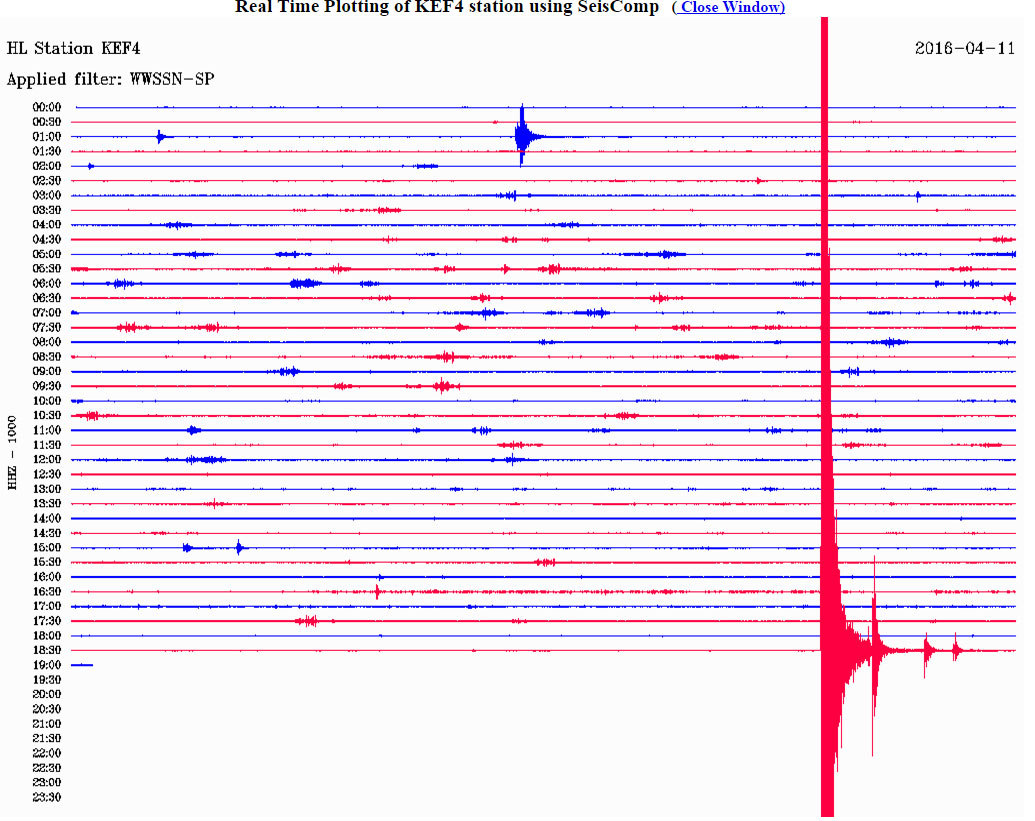This screenshot has width=1035, height=821.
Task: Click the Applied filter WWSSN-SP text
Action: (x=110, y=79)
